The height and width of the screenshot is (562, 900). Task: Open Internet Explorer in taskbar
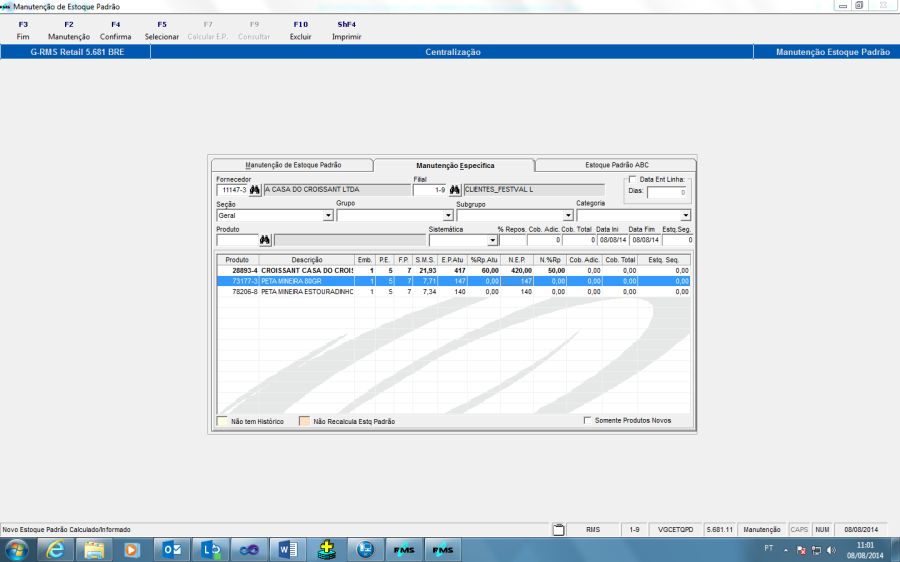(x=56, y=550)
